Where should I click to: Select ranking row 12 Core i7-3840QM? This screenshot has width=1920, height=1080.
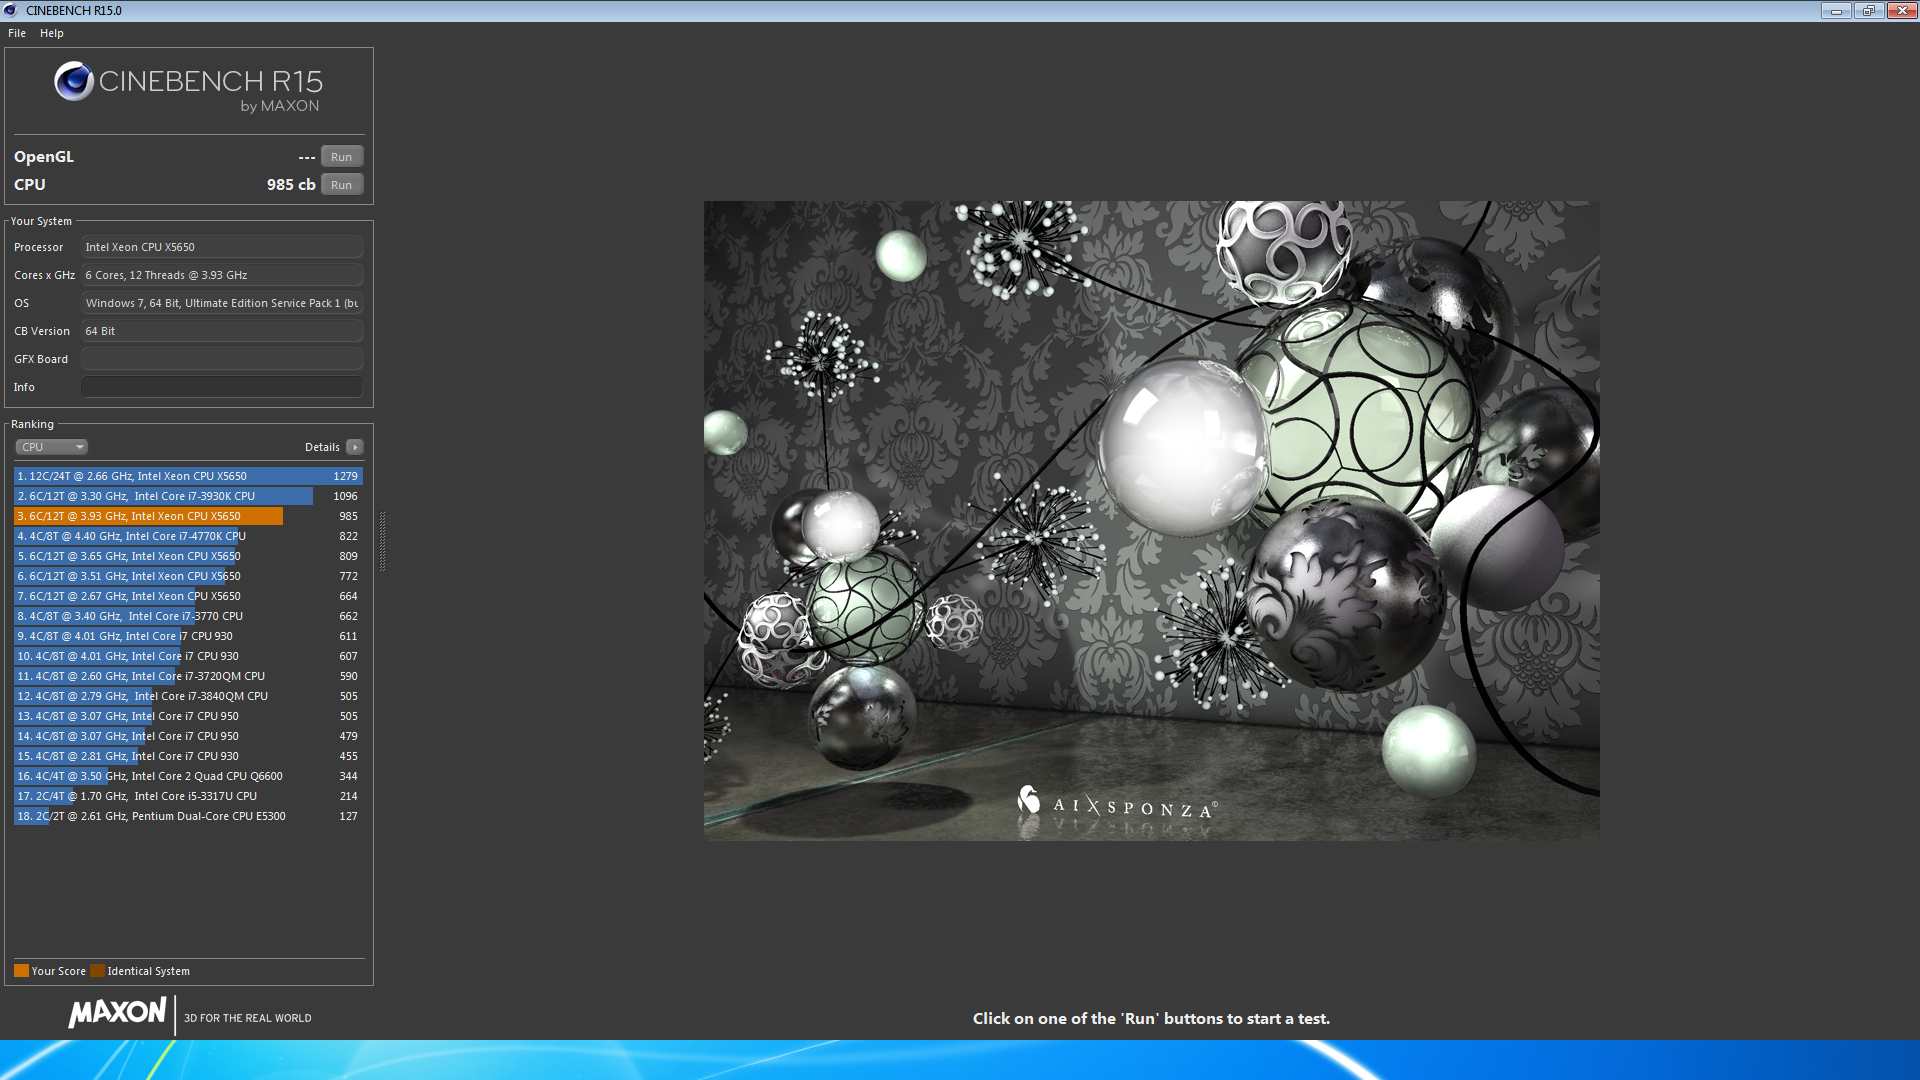tap(188, 696)
